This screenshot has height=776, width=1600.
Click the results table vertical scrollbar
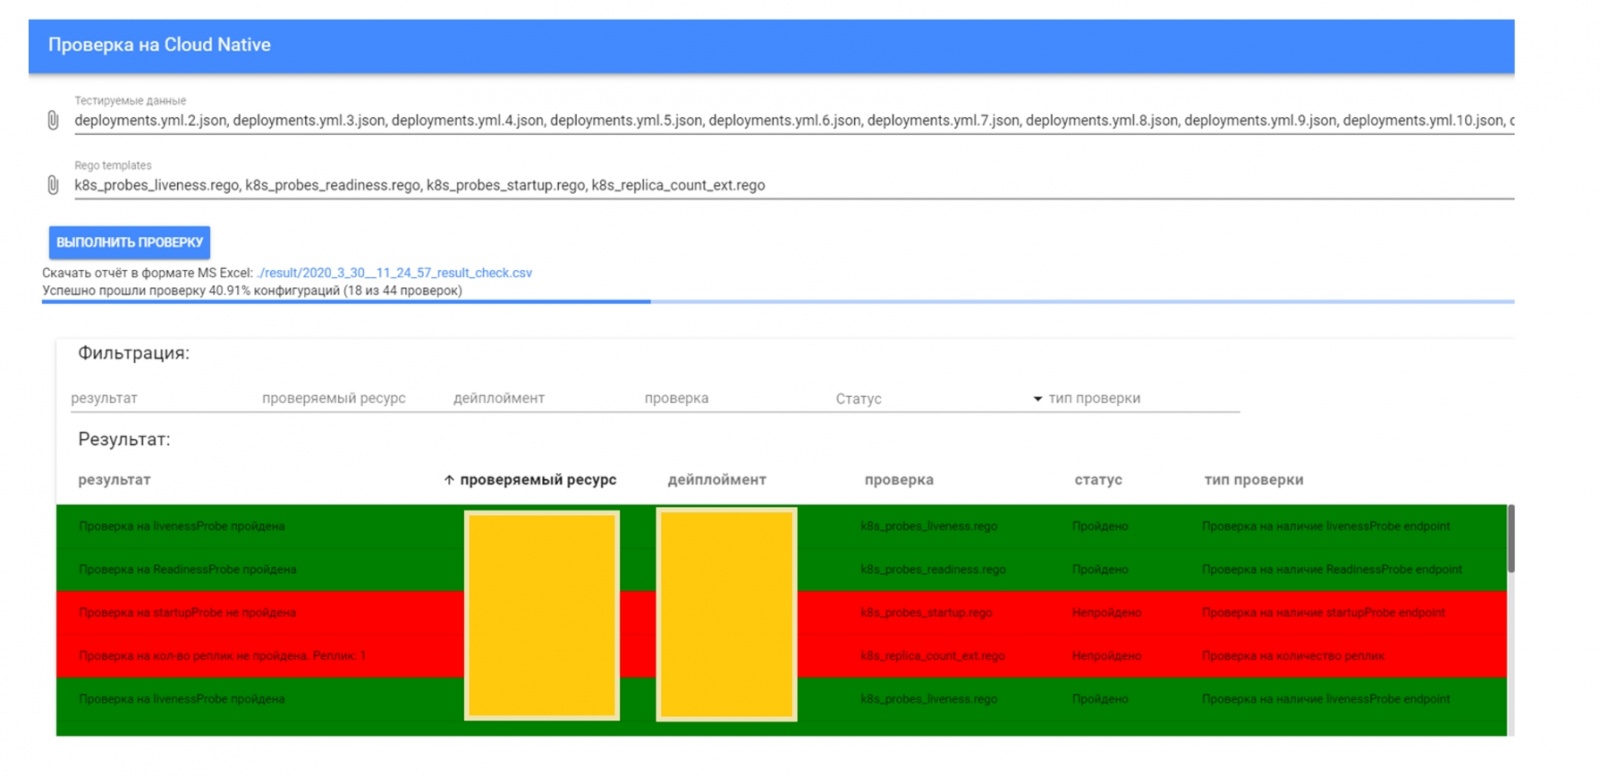point(1511,538)
